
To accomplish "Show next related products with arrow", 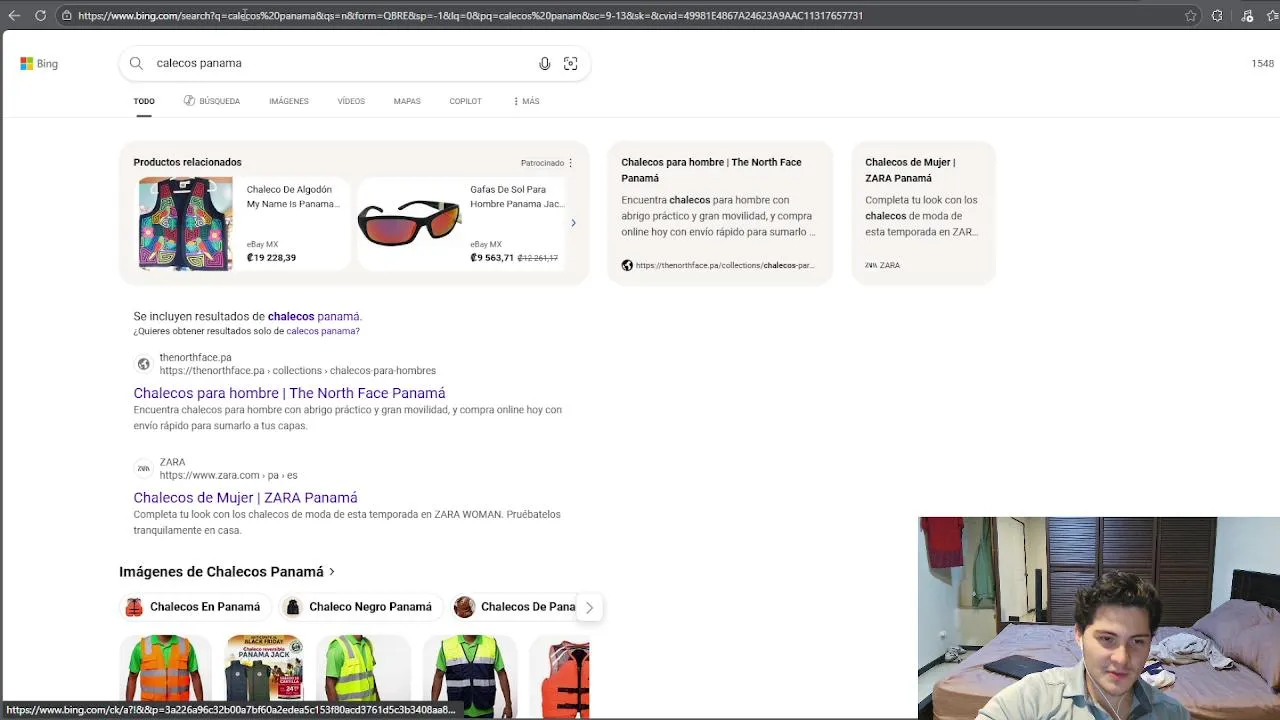I will [573, 223].
